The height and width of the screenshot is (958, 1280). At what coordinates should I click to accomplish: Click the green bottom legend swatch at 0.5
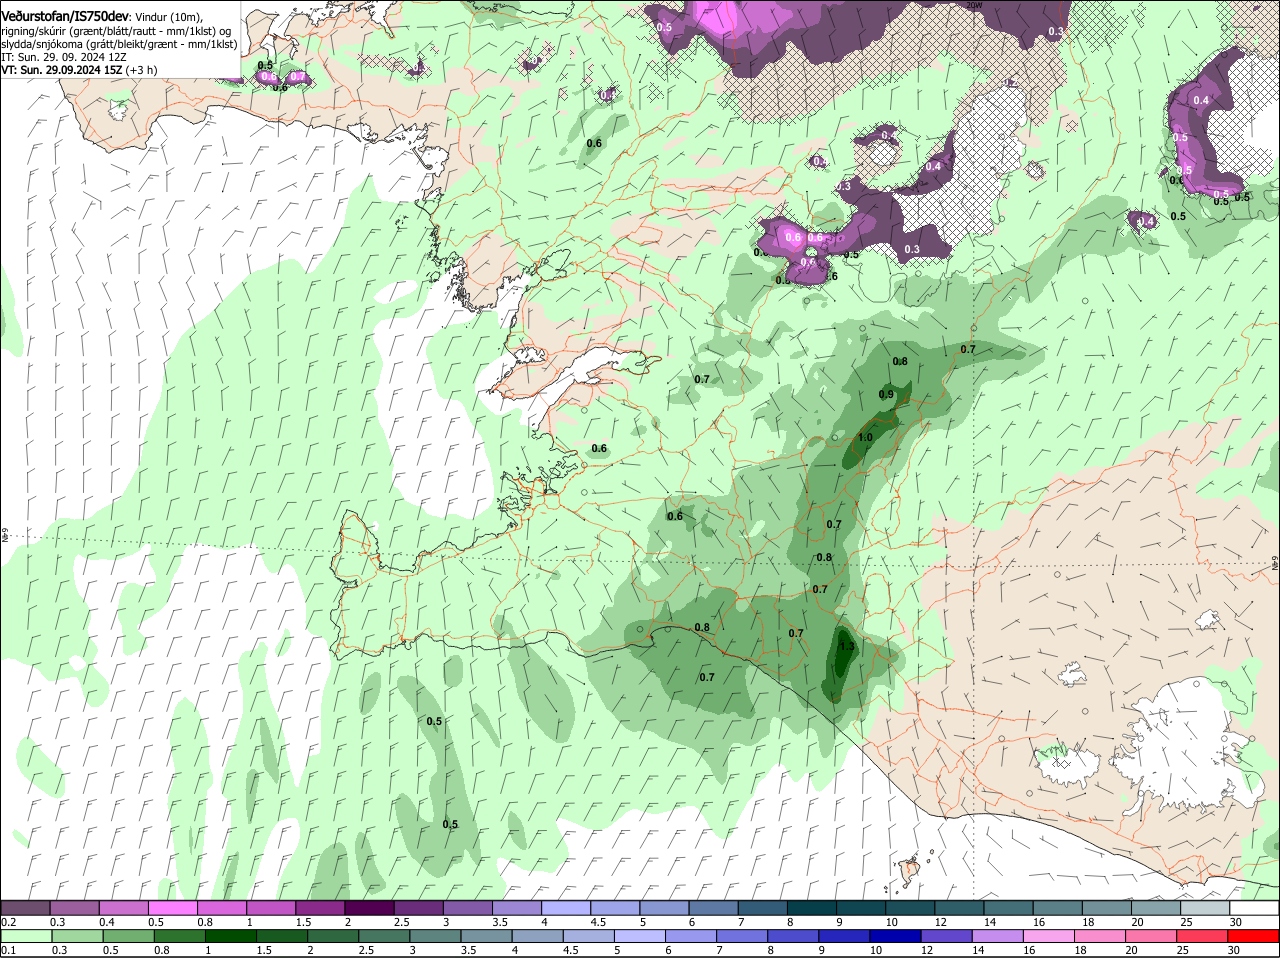128,936
